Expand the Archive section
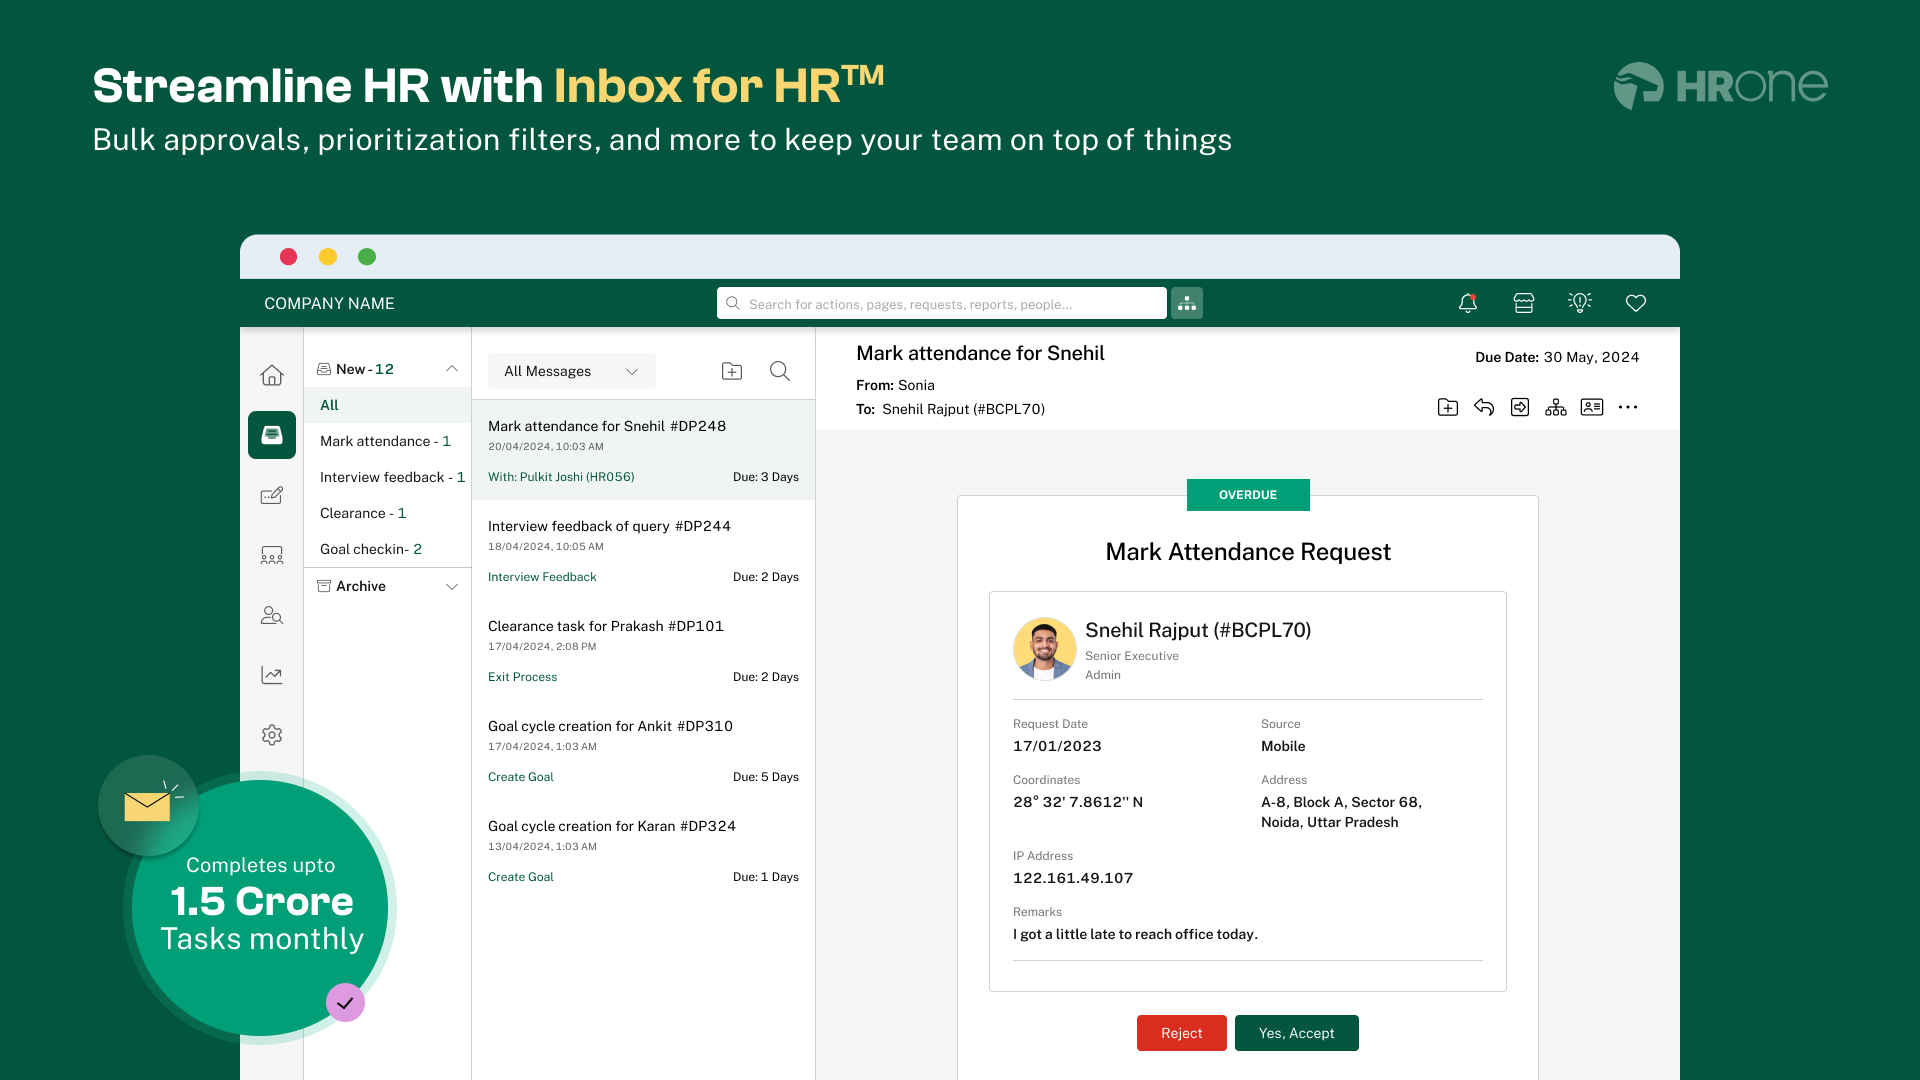1920x1080 pixels. tap(451, 587)
